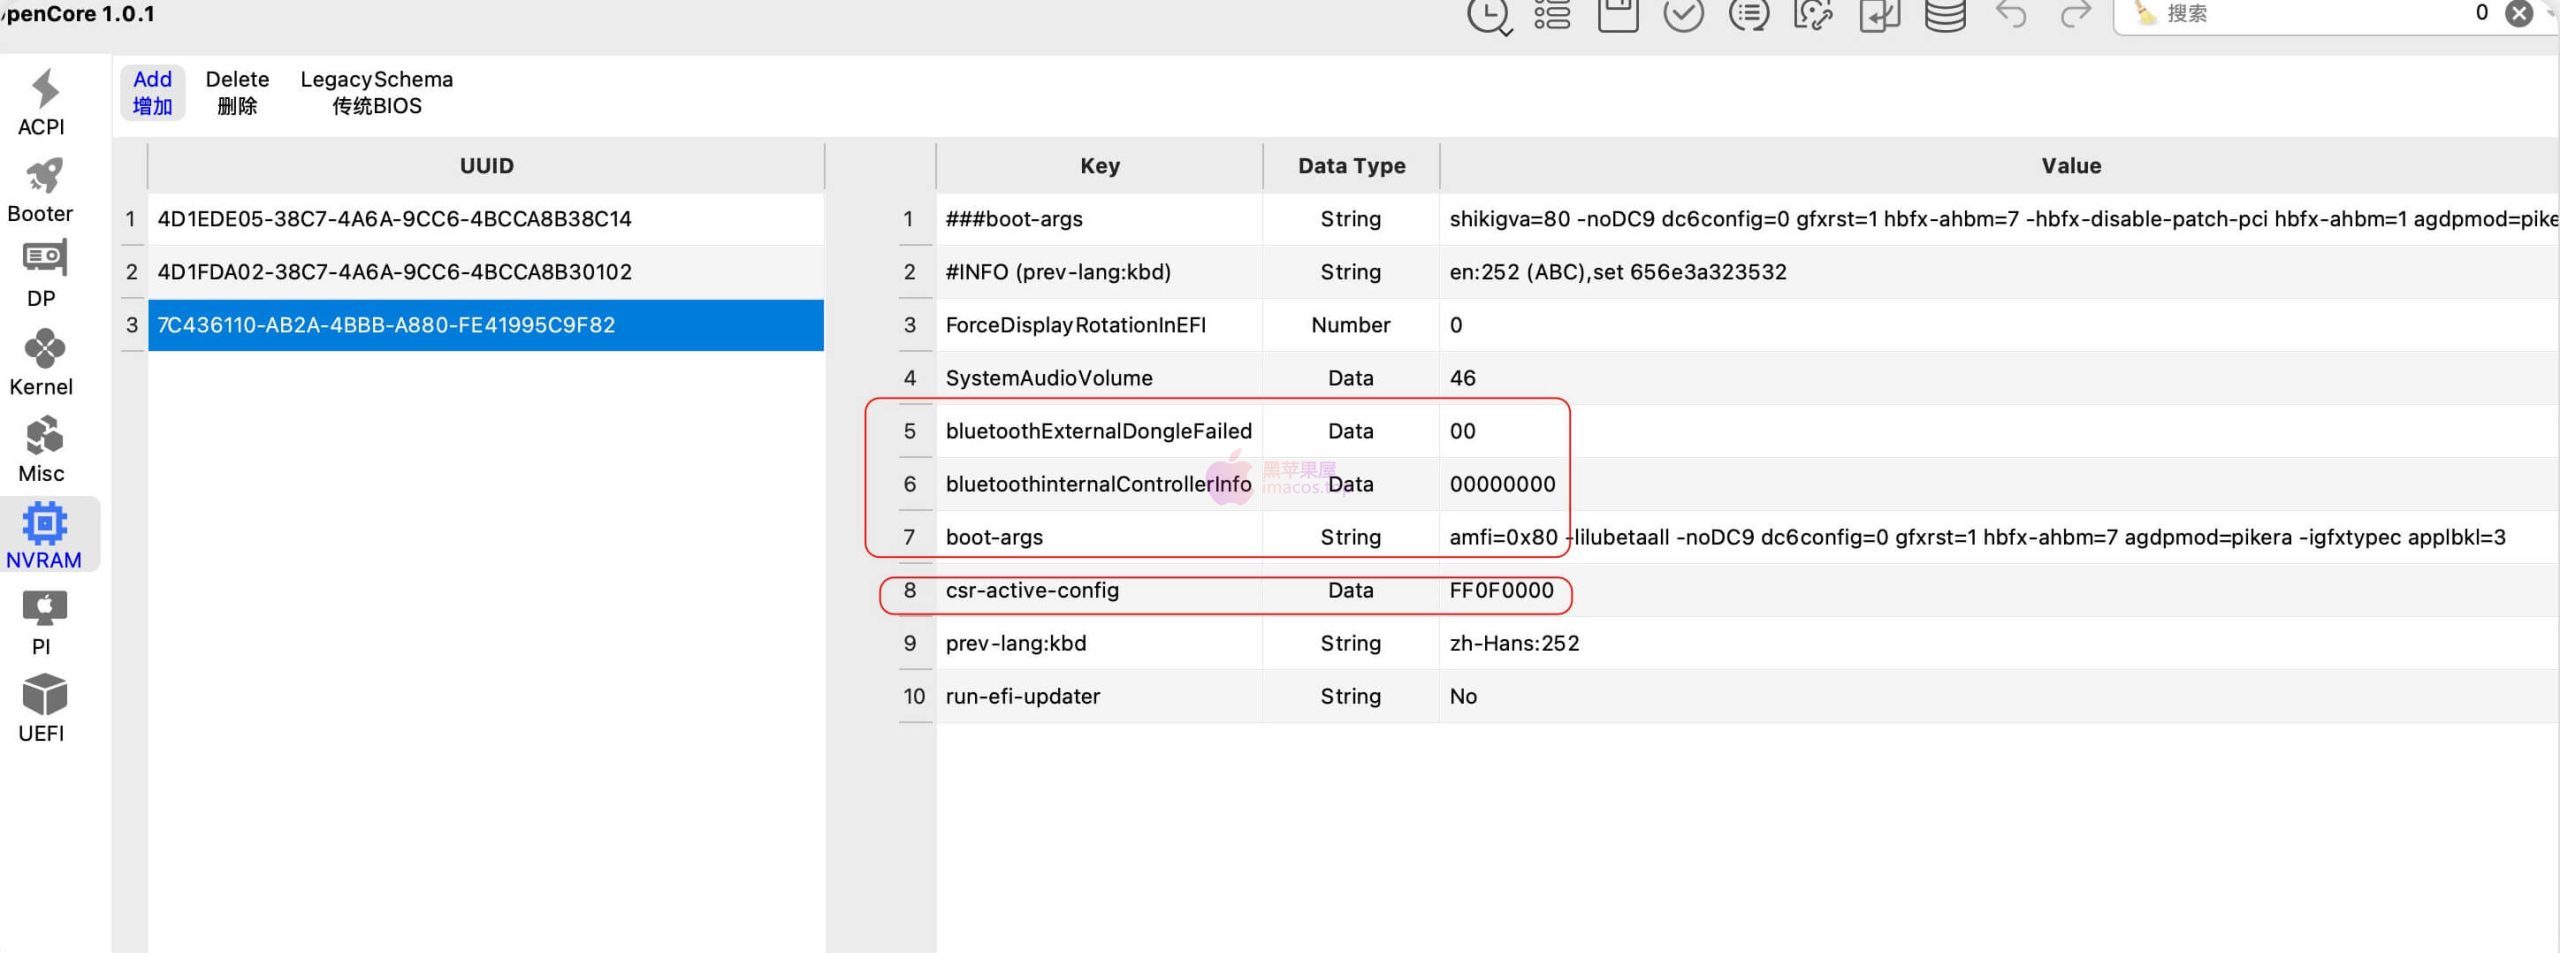Click the sync link toolbar icon

coord(1814,14)
